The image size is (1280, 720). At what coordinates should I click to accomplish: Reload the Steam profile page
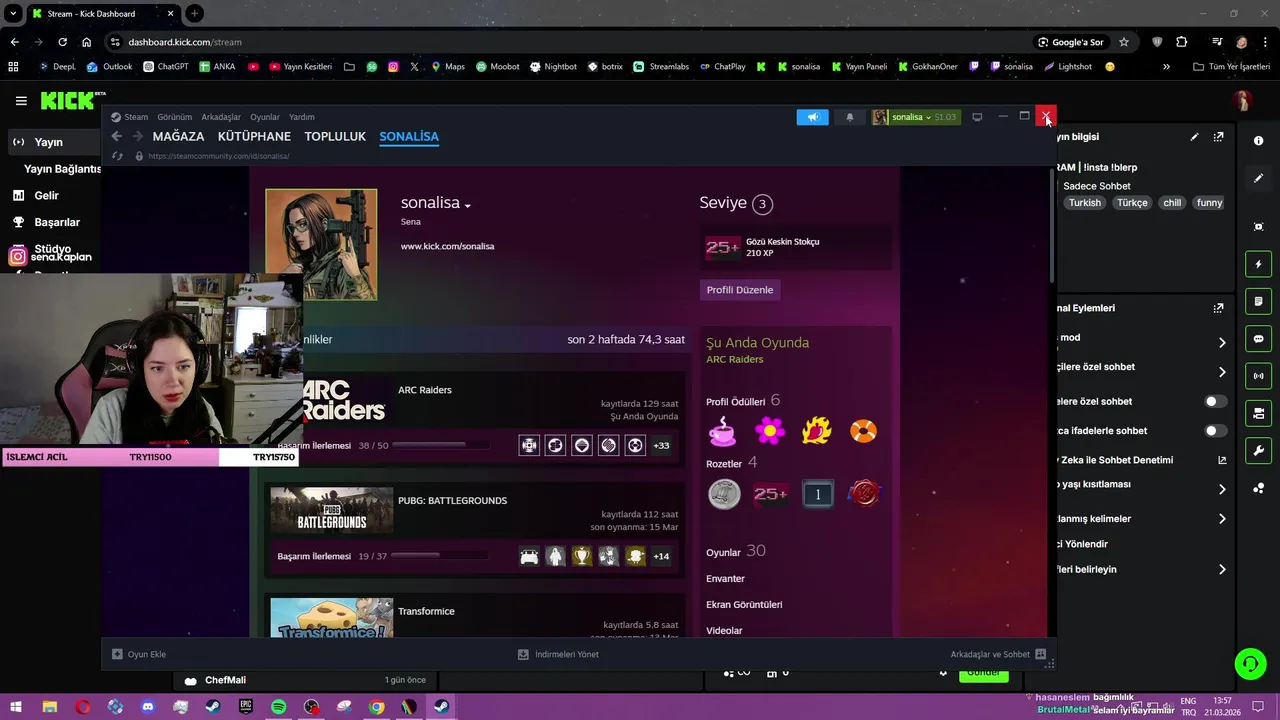(117, 156)
